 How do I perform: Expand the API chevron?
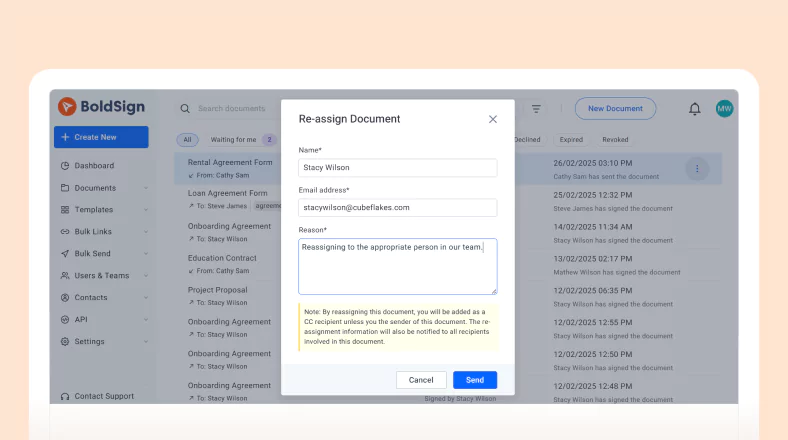click(x=146, y=319)
